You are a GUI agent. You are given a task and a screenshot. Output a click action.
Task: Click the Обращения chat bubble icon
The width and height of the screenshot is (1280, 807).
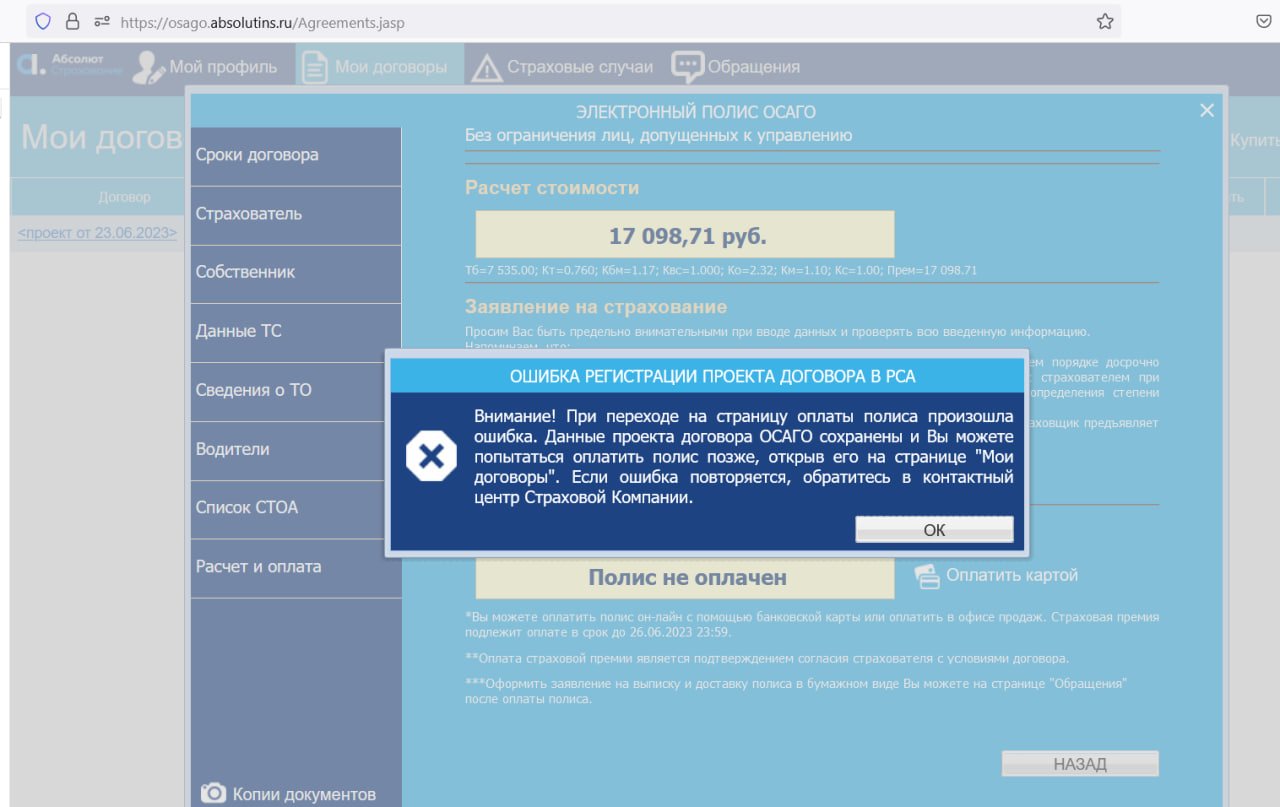click(687, 67)
